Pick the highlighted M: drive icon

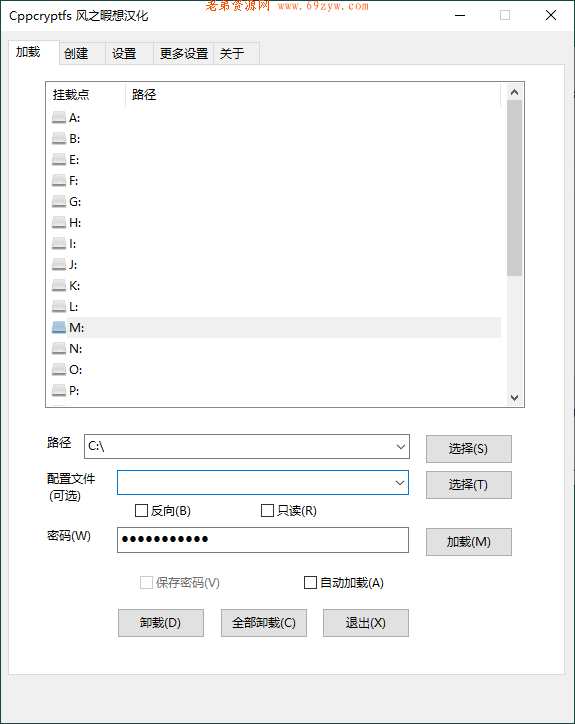(x=59, y=328)
